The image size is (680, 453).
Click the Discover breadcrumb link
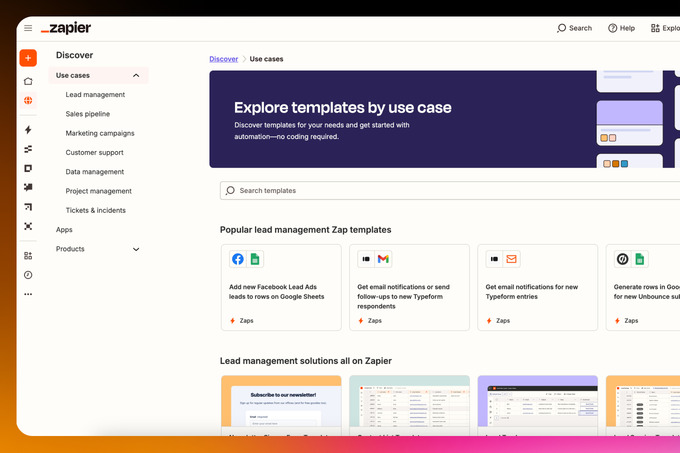point(223,59)
